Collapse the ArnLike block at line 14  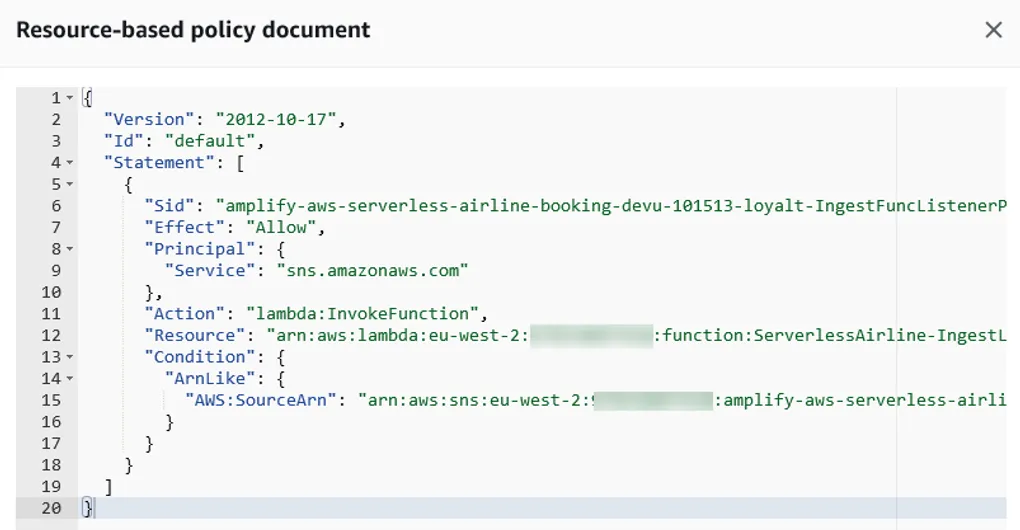(69, 379)
